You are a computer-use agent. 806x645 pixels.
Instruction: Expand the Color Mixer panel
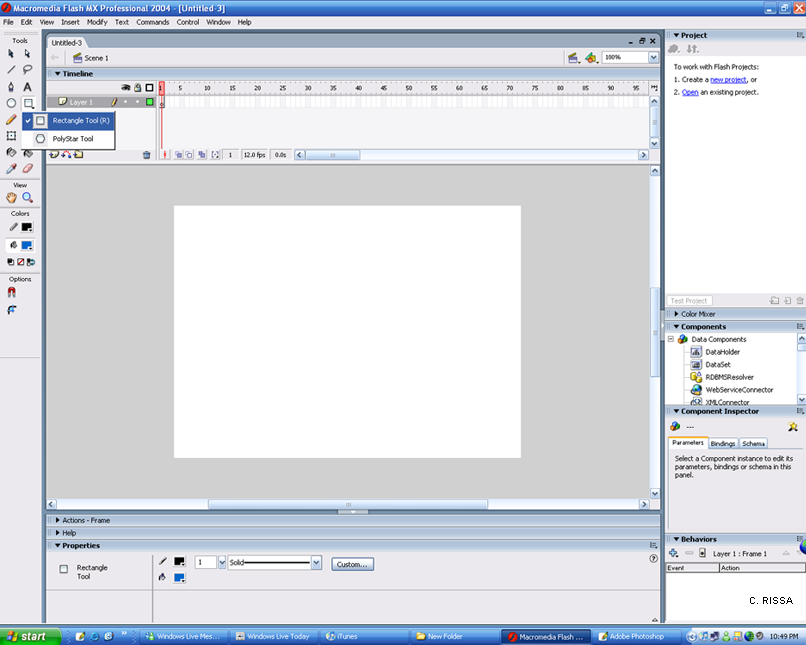(676, 314)
